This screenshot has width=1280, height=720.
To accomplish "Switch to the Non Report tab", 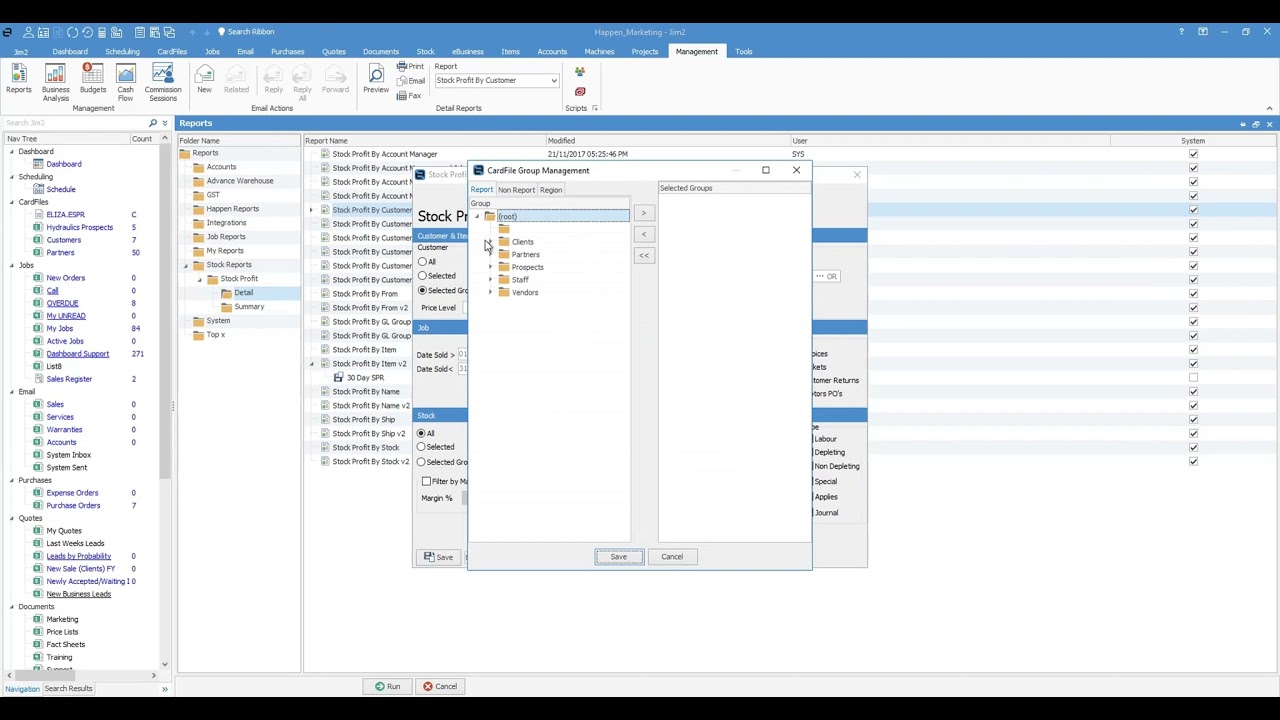I will [517, 190].
